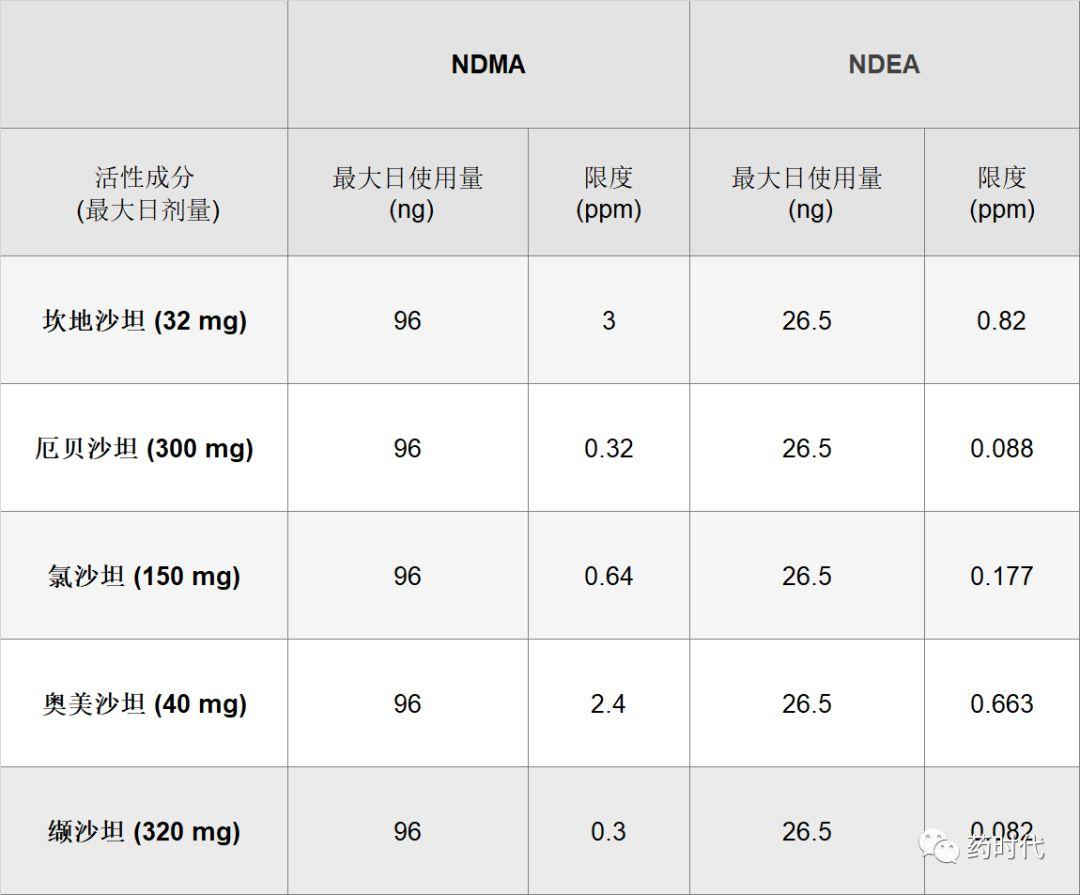This screenshot has height=895, width=1080.
Task: Click the NDEA 限度 (ppm) subheader
Action: pos(1002,192)
